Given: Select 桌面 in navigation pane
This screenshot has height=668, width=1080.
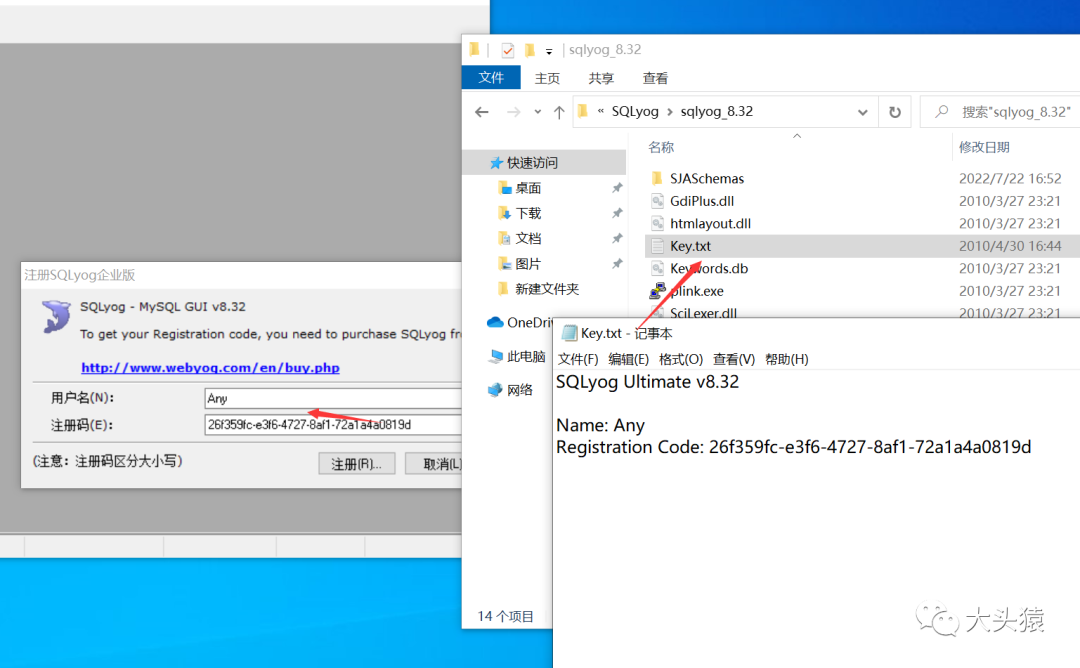Looking at the screenshot, I should point(528,188).
